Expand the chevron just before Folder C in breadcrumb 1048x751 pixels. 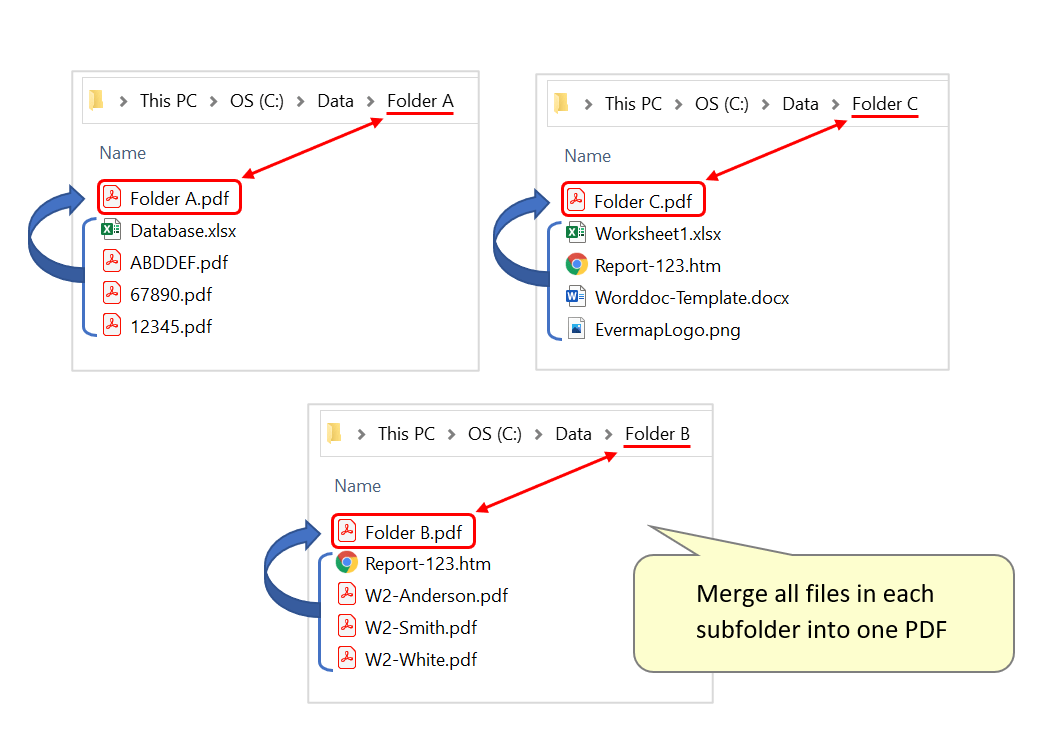pyautogui.click(x=836, y=104)
